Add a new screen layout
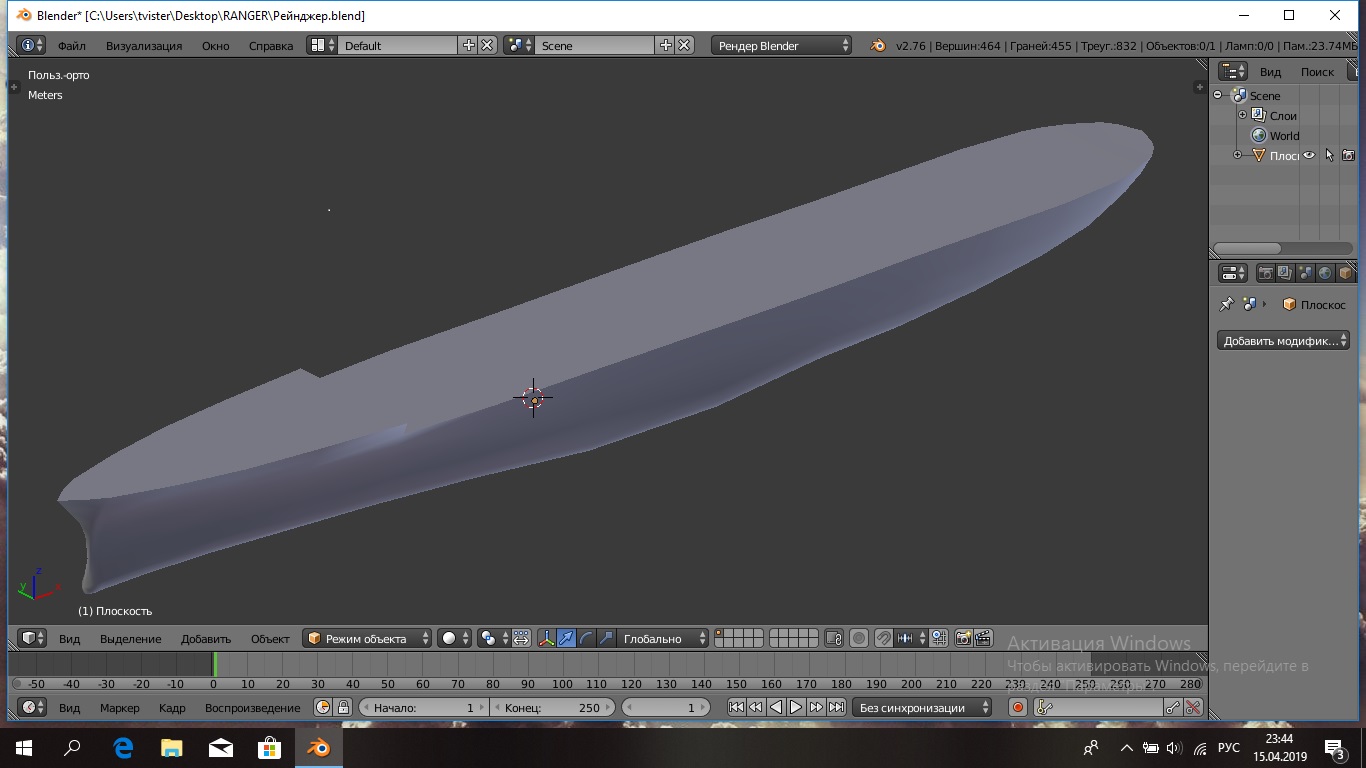Image resolution: width=1366 pixels, height=768 pixels. pos(468,45)
